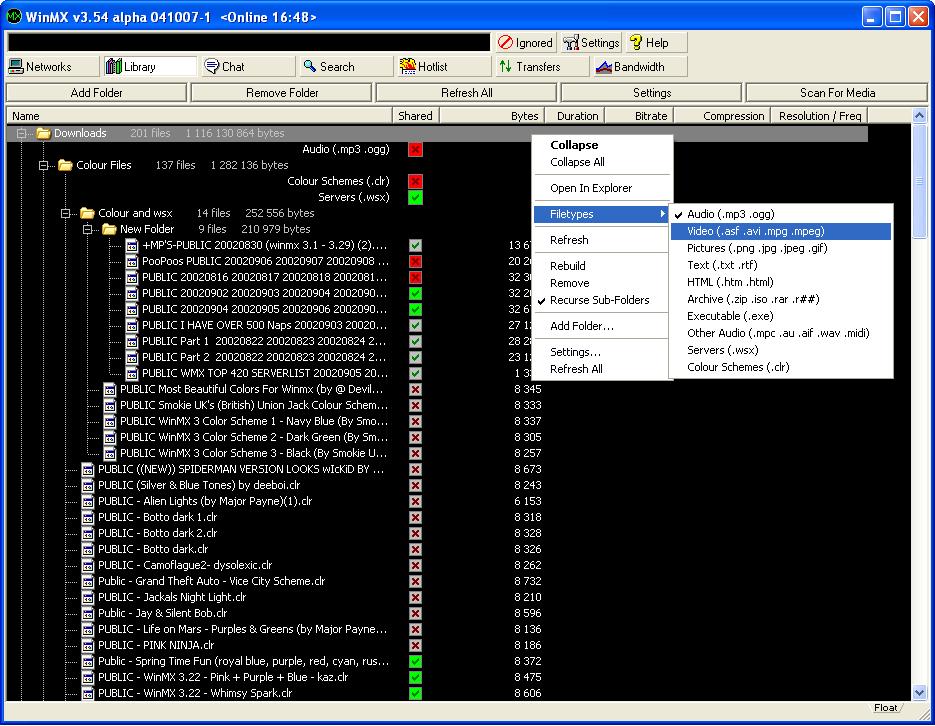Select Pictures (.png .jpg .jpeg .gif) filetype
Viewport: 935px width, 726px height.
(781, 248)
